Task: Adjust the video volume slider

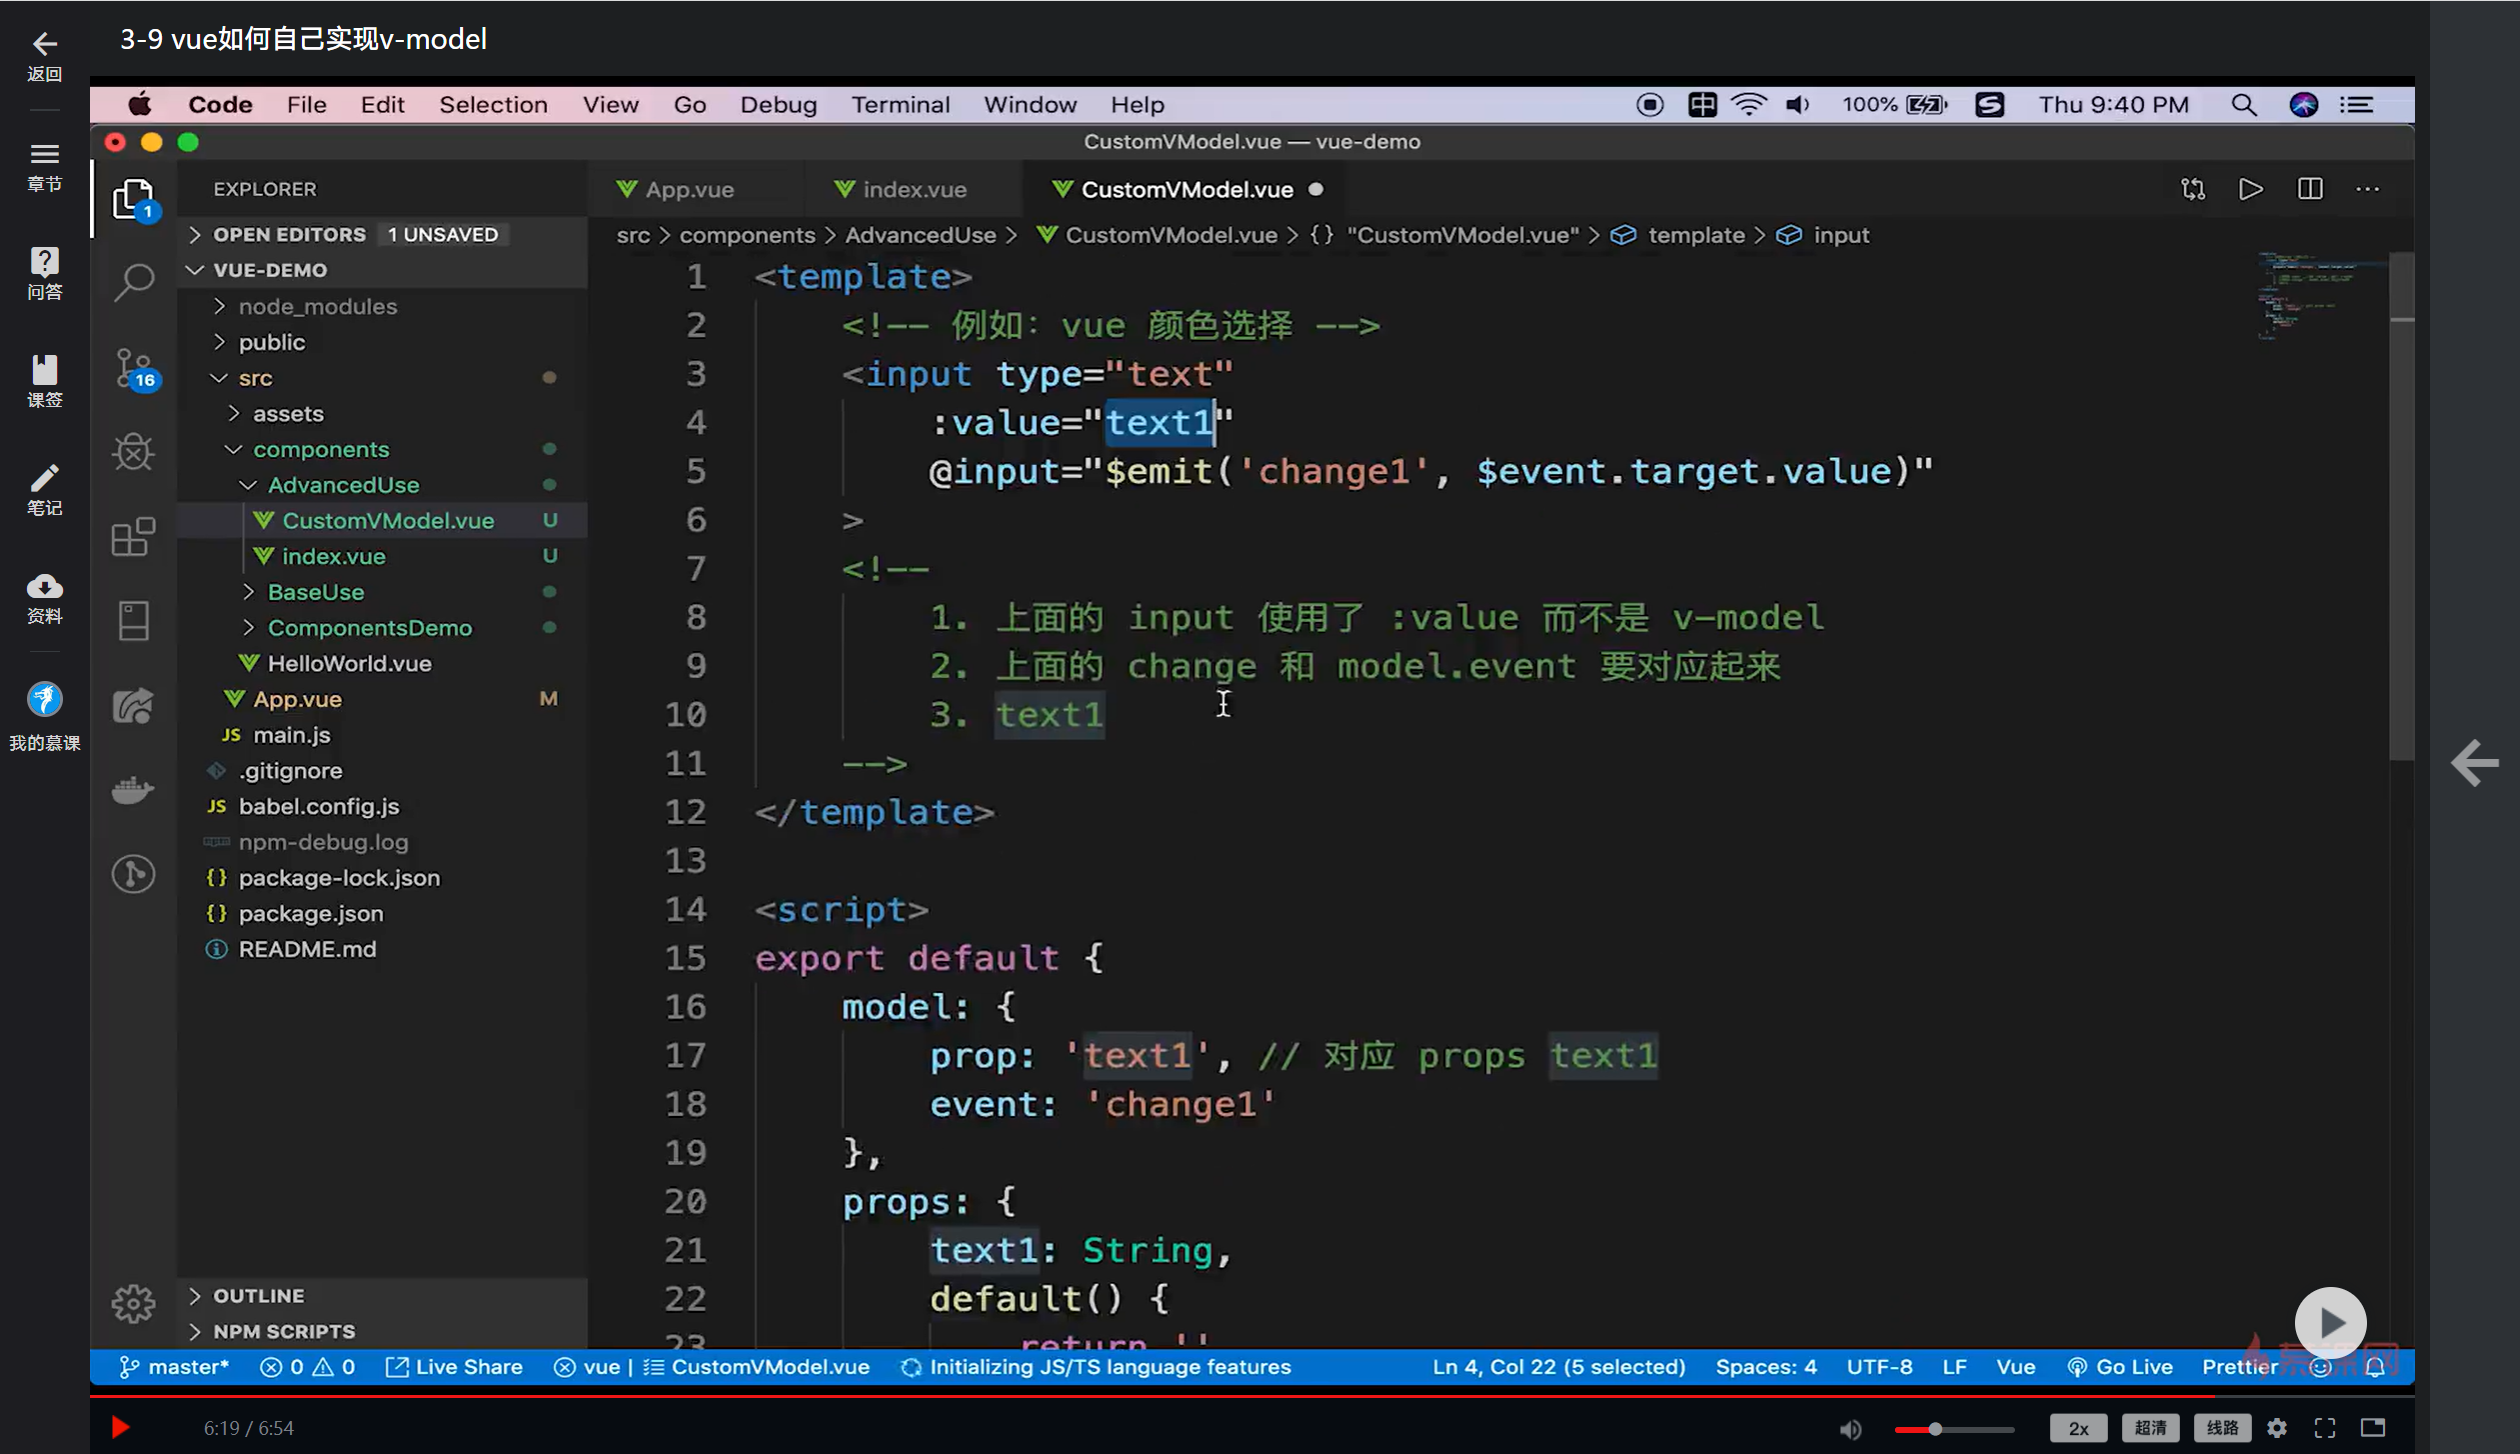Action: (1935, 1429)
